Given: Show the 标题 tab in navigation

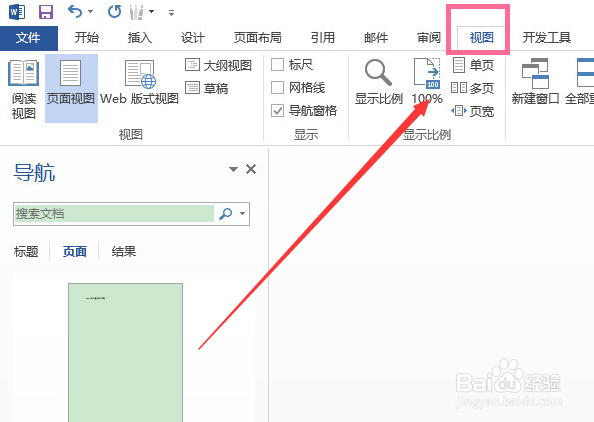Looking at the screenshot, I should 26,252.
